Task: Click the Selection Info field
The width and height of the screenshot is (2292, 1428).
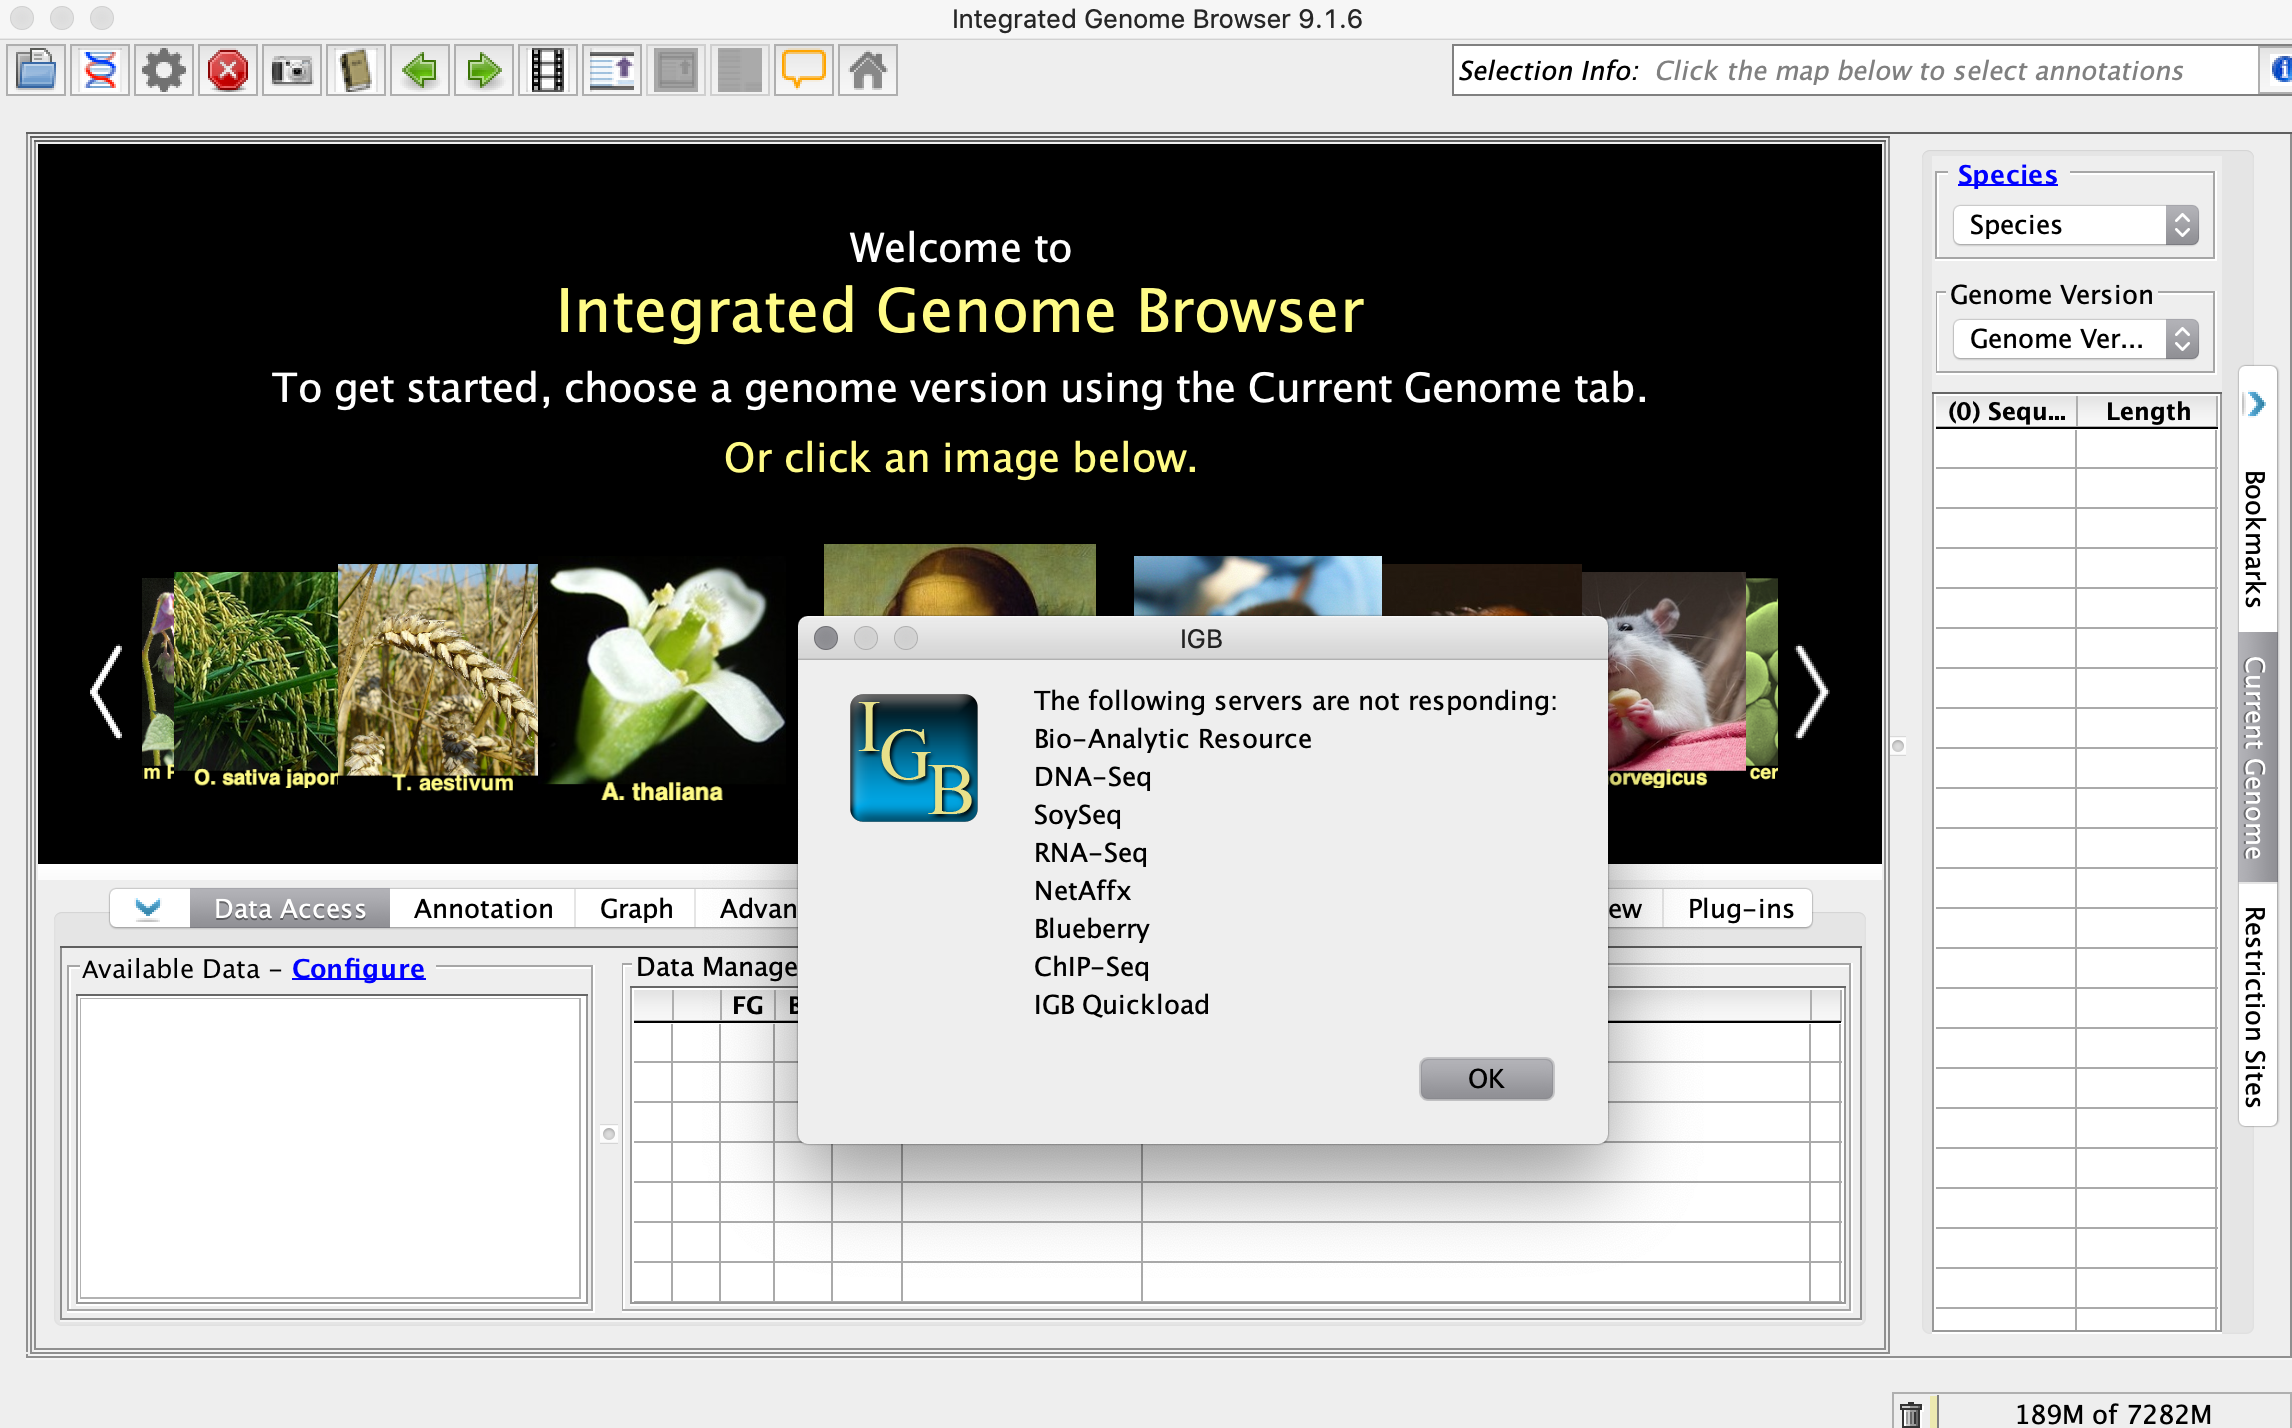Action: 1855,70
